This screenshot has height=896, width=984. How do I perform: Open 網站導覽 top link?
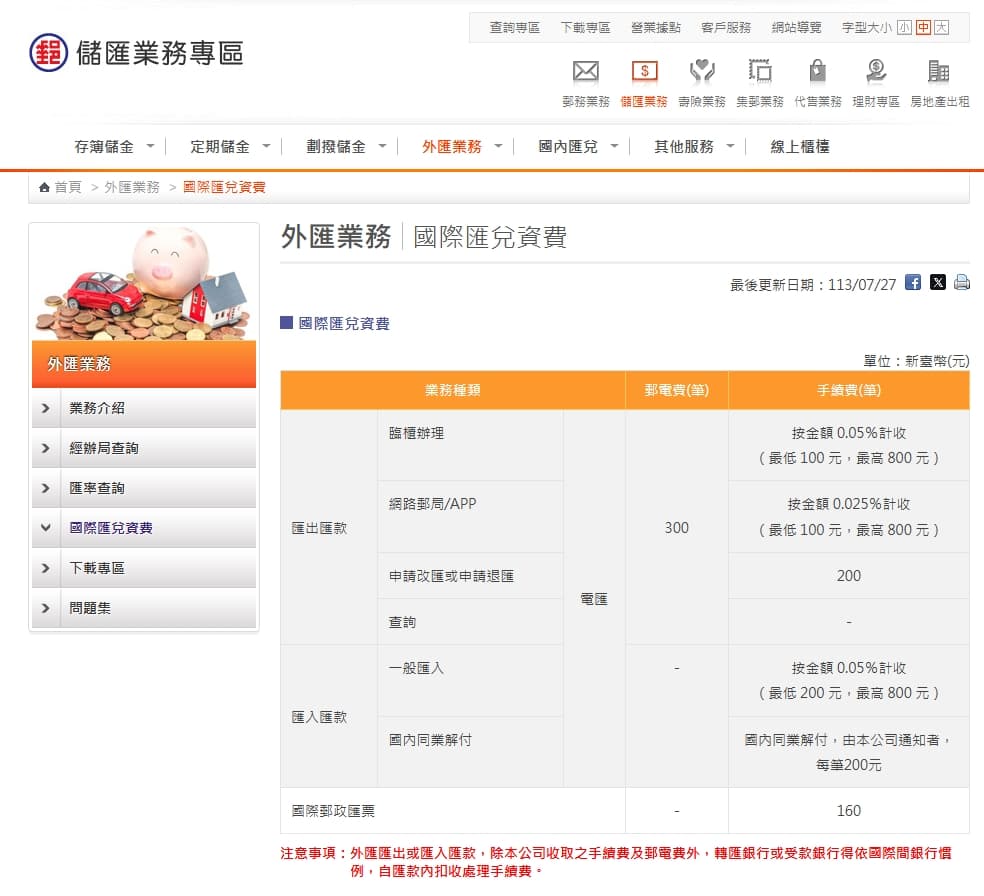pyautogui.click(x=796, y=28)
